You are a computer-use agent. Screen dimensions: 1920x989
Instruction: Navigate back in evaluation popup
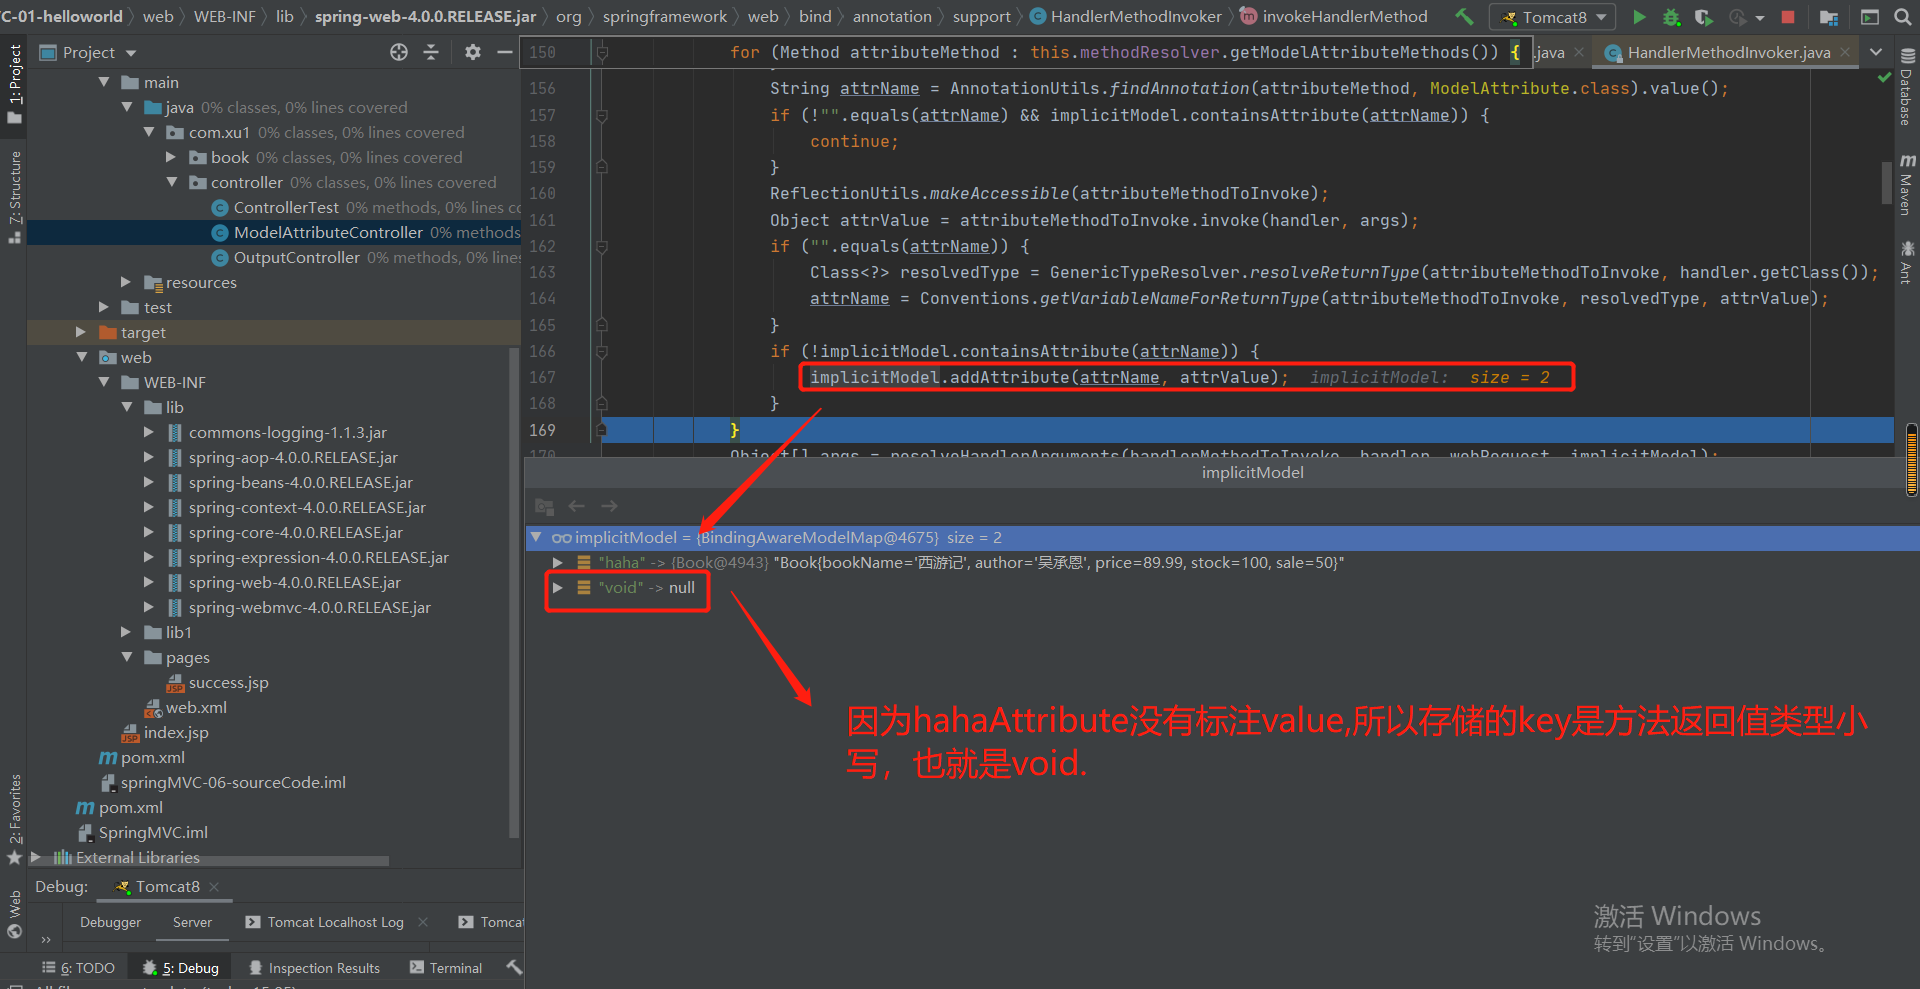click(x=577, y=506)
